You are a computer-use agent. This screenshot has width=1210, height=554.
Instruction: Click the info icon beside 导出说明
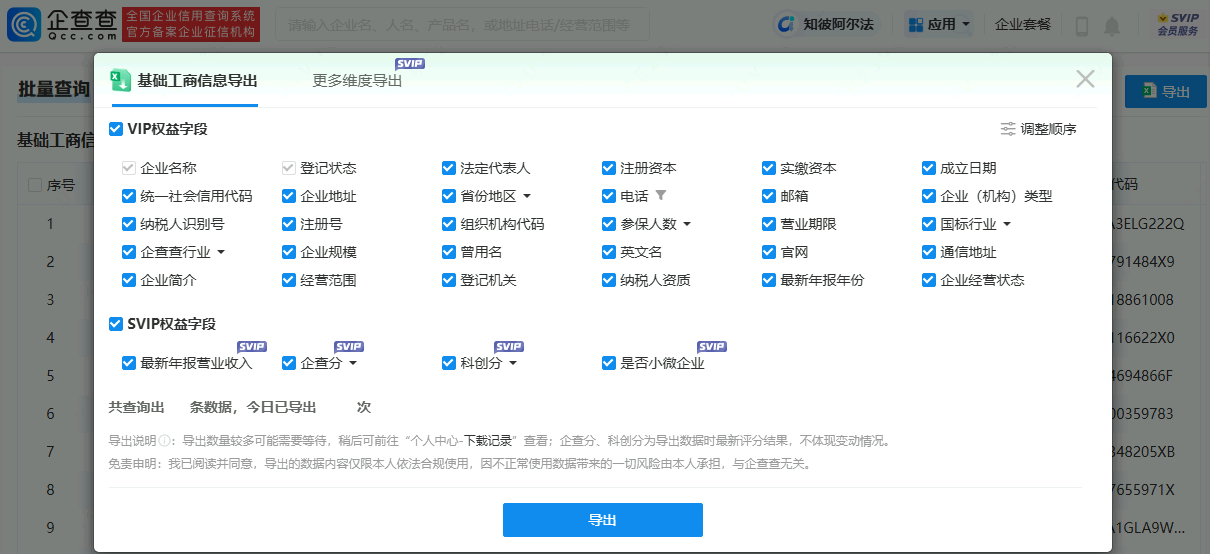click(164, 441)
